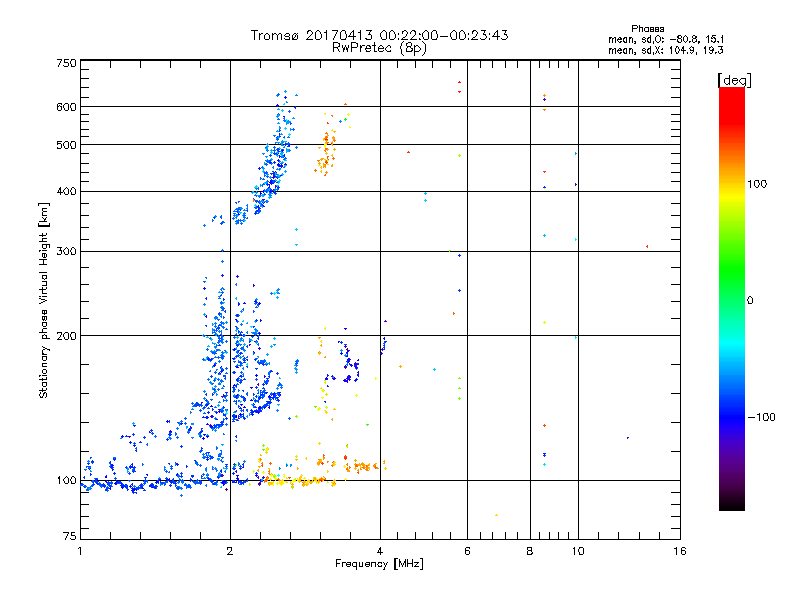Click the y-axis tick label '500'
This screenshot has height=600, width=800.
pos(67,145)
